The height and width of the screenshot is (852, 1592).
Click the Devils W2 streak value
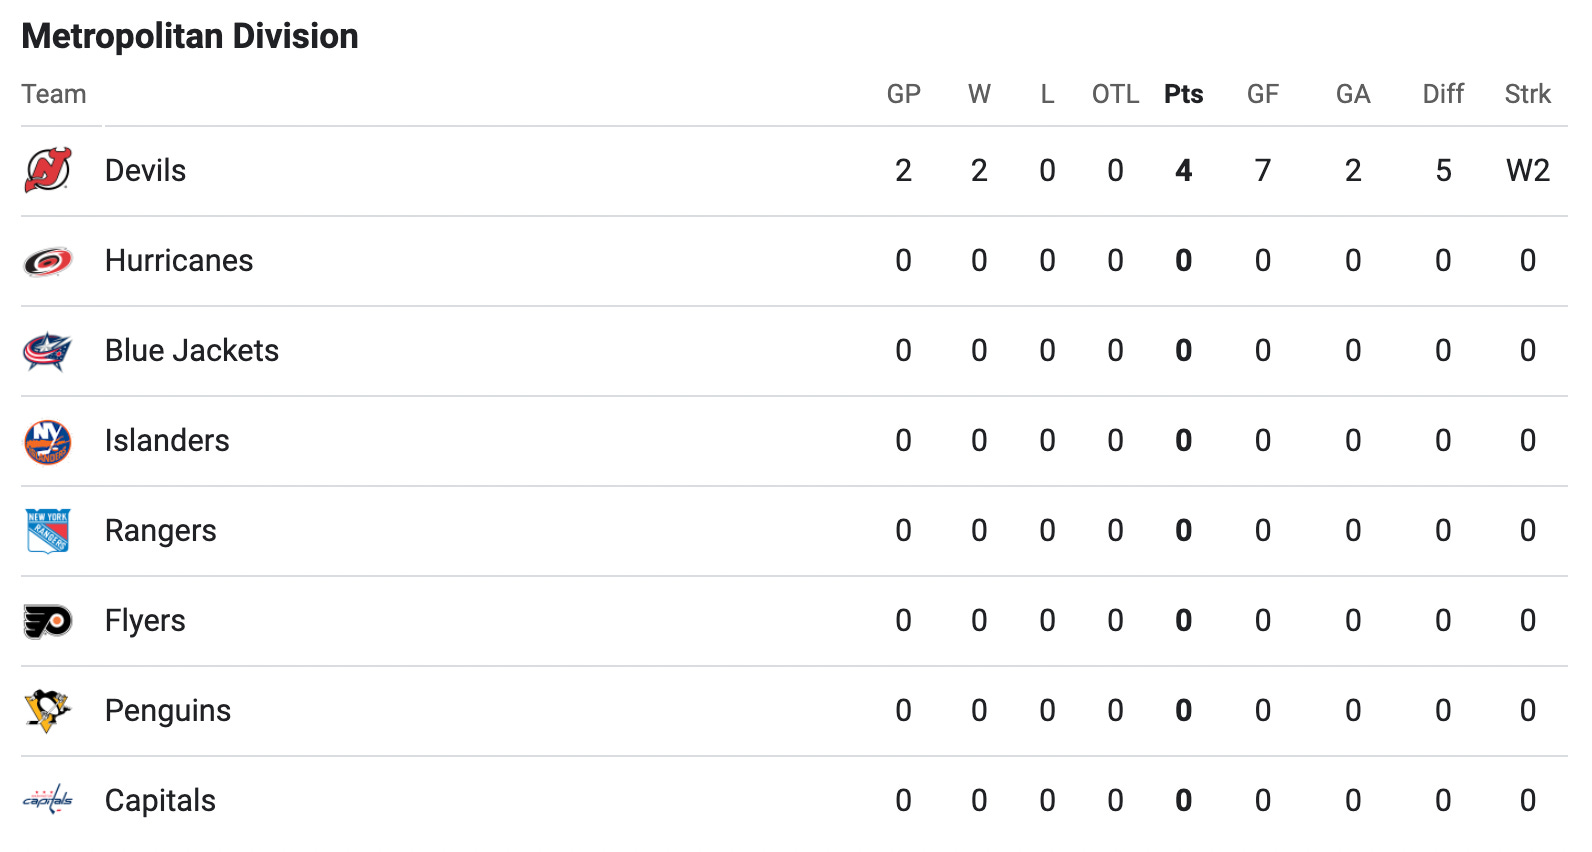(1528, 171)
